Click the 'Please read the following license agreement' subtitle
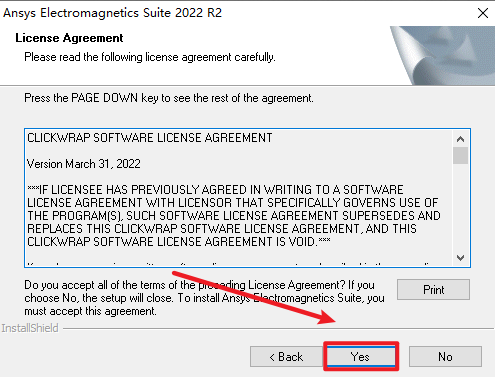Viewport: 495px width, 377px height. pyautogui.click(x=150, y=57)
